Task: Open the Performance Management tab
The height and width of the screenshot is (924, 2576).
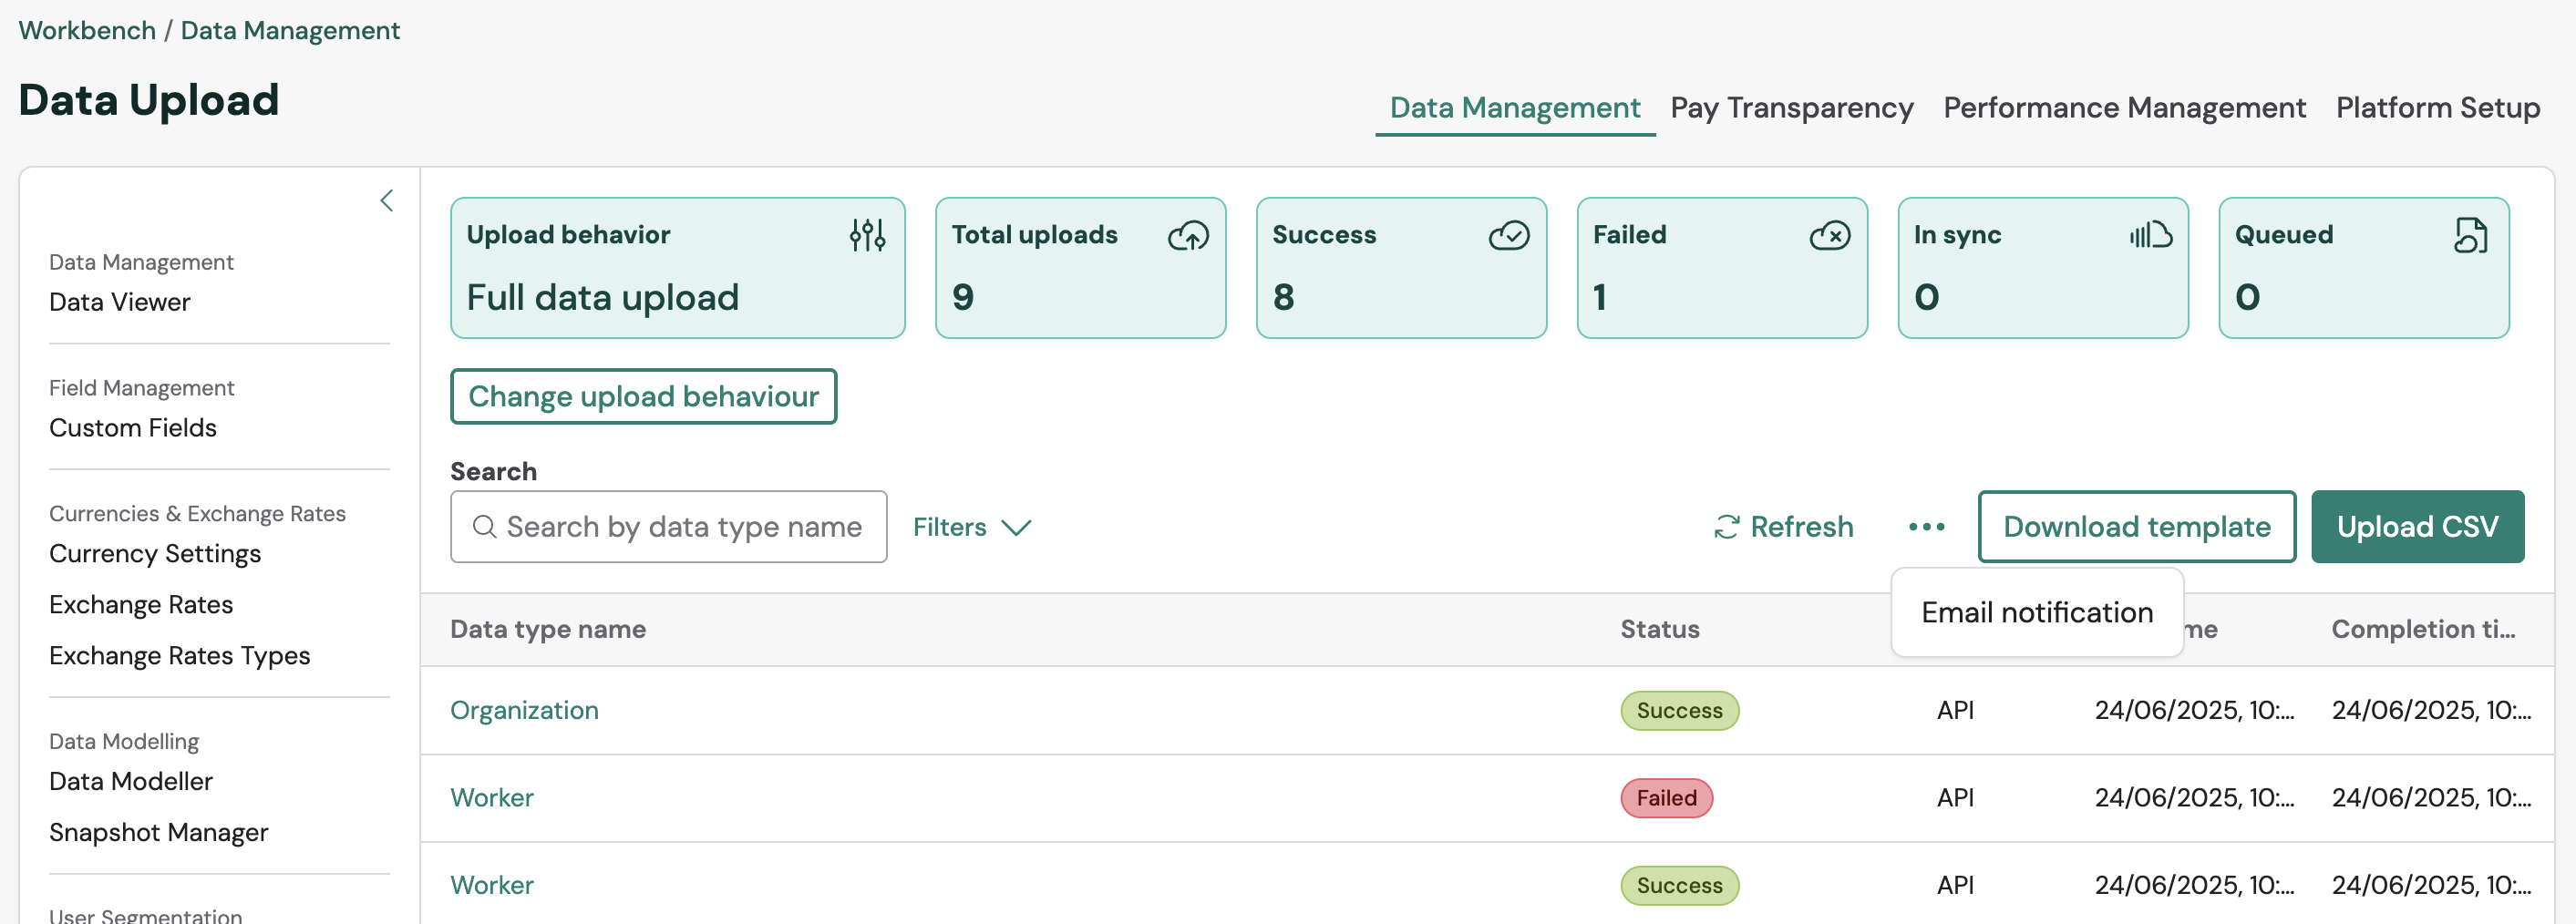Action: tap(2124, 108)
